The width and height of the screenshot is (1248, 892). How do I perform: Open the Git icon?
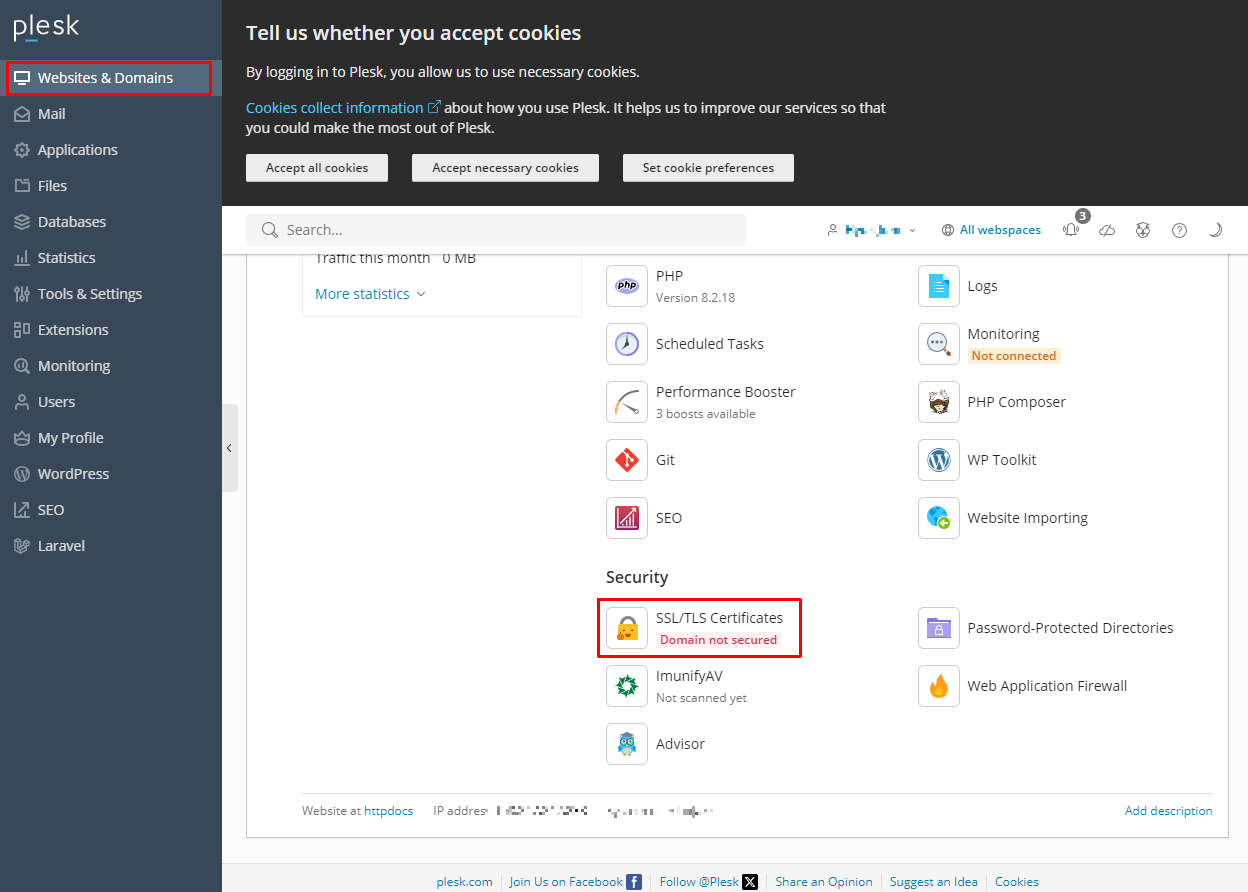point(627,460)
